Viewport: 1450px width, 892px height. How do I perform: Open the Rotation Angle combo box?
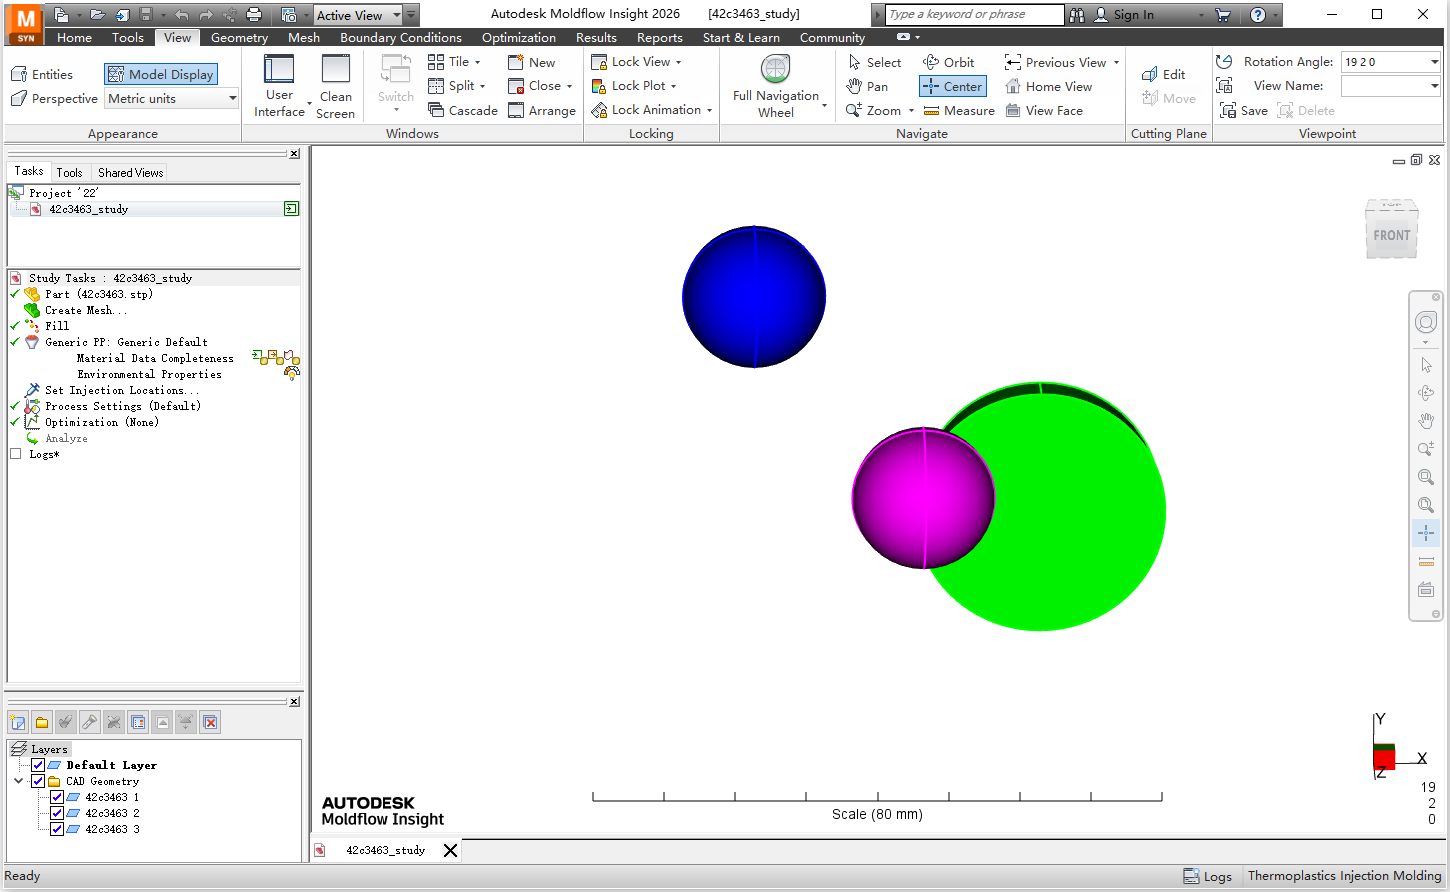1391,62
